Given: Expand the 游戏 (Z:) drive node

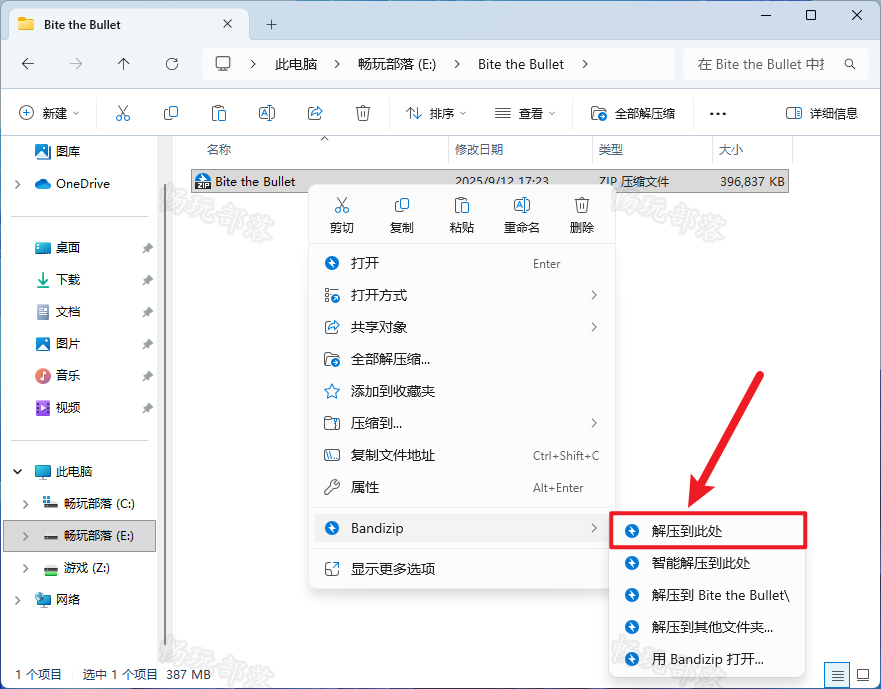Looking at the screenshot, I should pos(25,568).
